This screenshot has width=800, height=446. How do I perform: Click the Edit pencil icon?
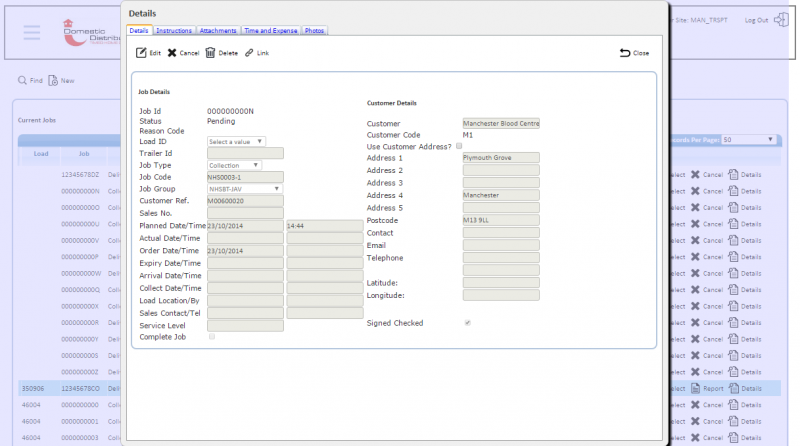pyautogui.click(x=141, y=53)
